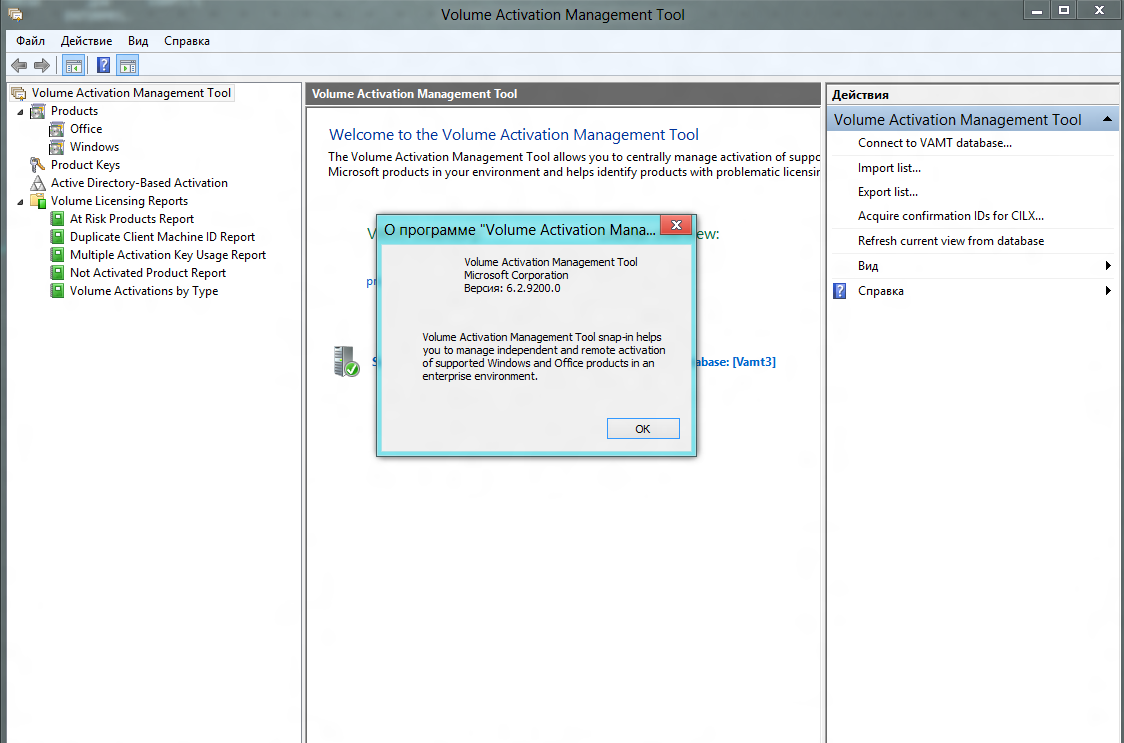The height and width of the screenshot is (743, 1124).
Task: Collapse the Volume Activation Management Tool actions header
Action: tap(1108, 120)
